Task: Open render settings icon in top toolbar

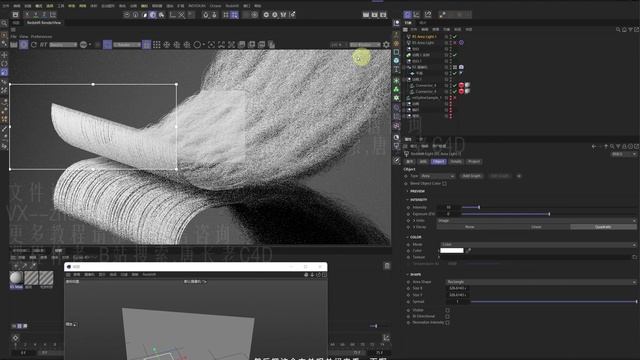Action: point(383,14)
